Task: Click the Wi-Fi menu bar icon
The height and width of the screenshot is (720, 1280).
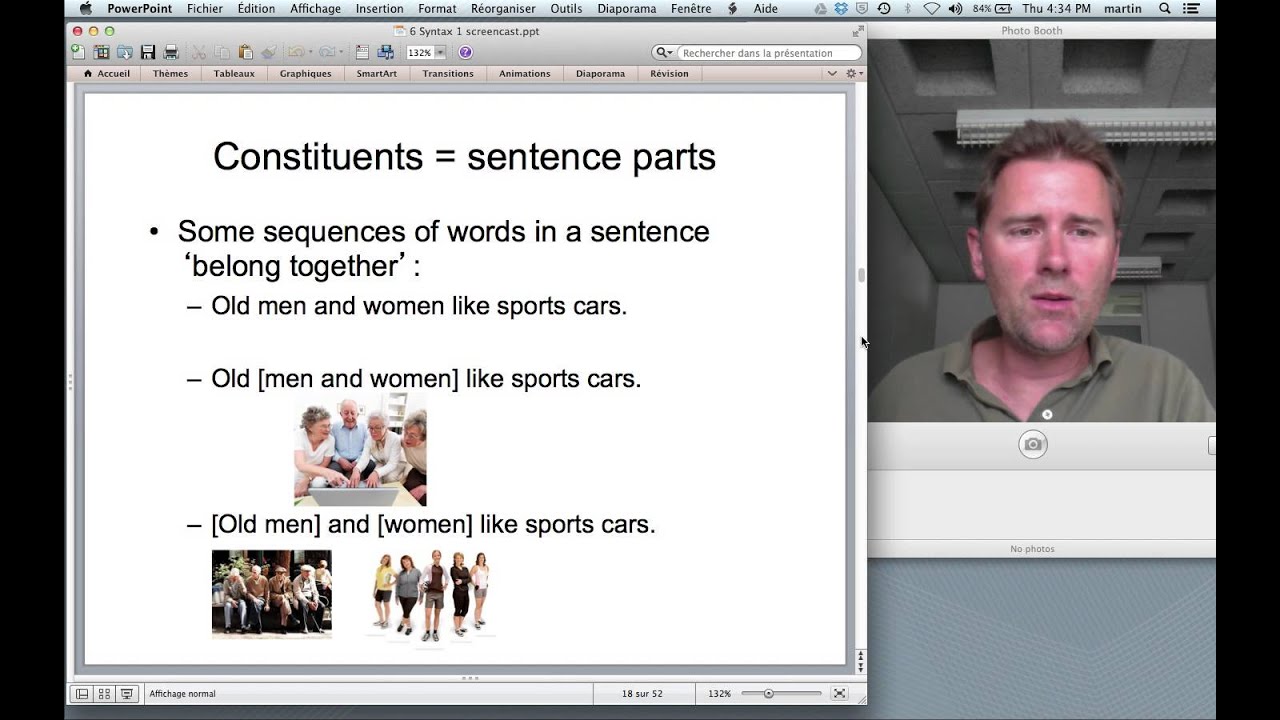Action: (932, 9)
